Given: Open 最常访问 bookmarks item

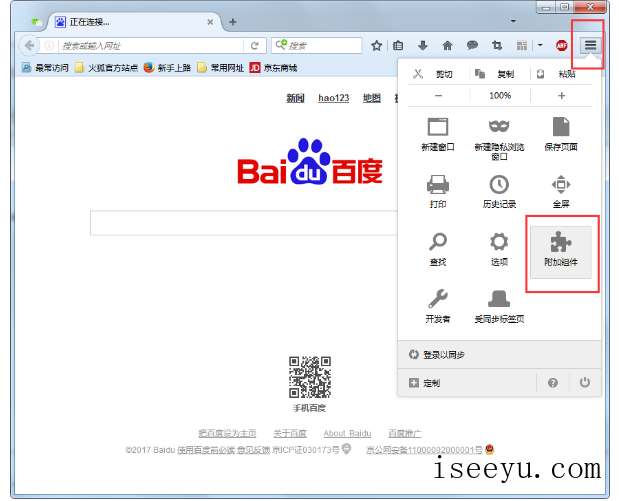Looking at the screenshot, I should pyautogui.click(x=45, y=68).
